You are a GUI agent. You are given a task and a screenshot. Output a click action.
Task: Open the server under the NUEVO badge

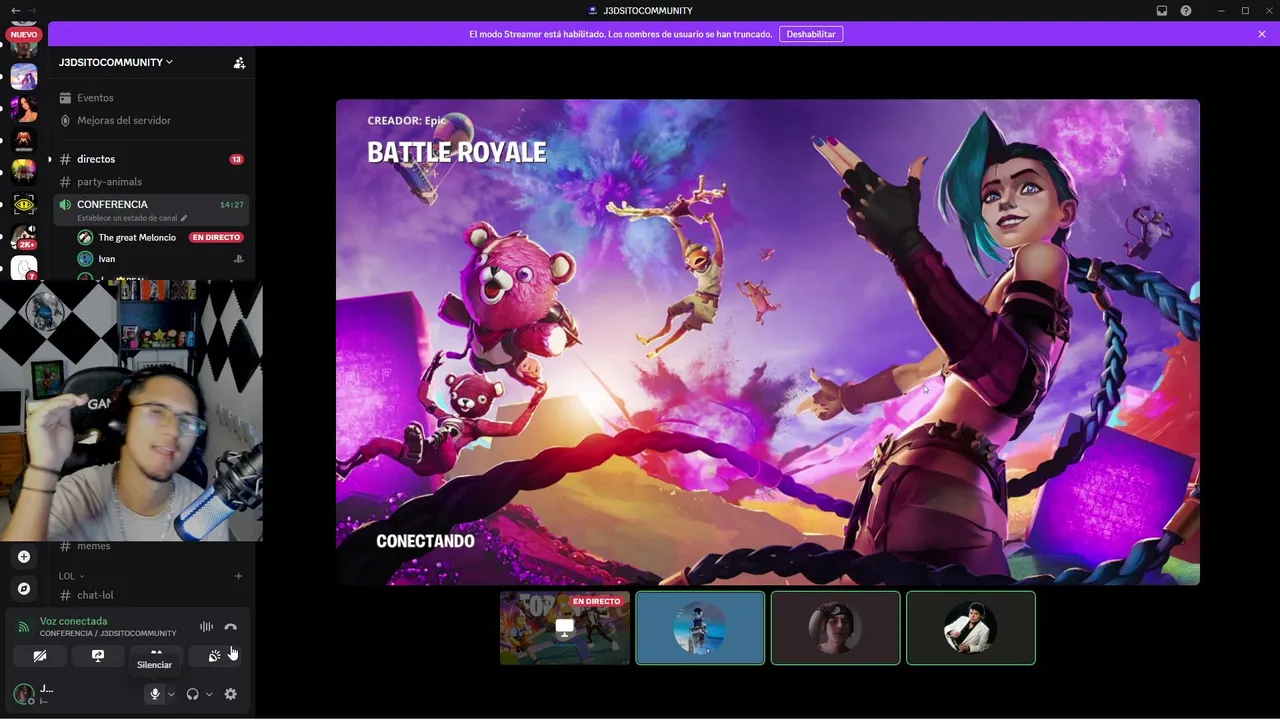(24, 46)
